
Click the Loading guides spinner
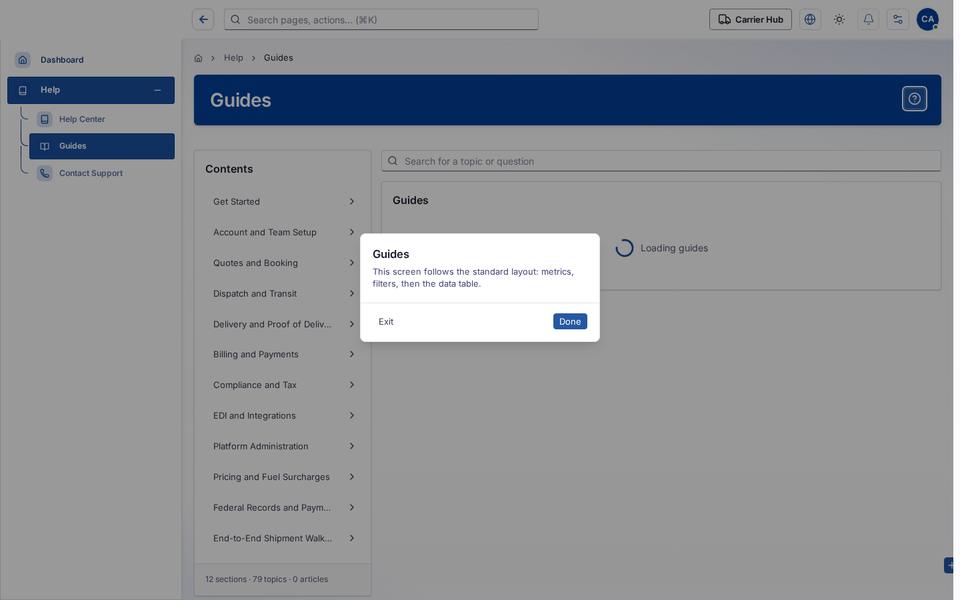point(624,248)
